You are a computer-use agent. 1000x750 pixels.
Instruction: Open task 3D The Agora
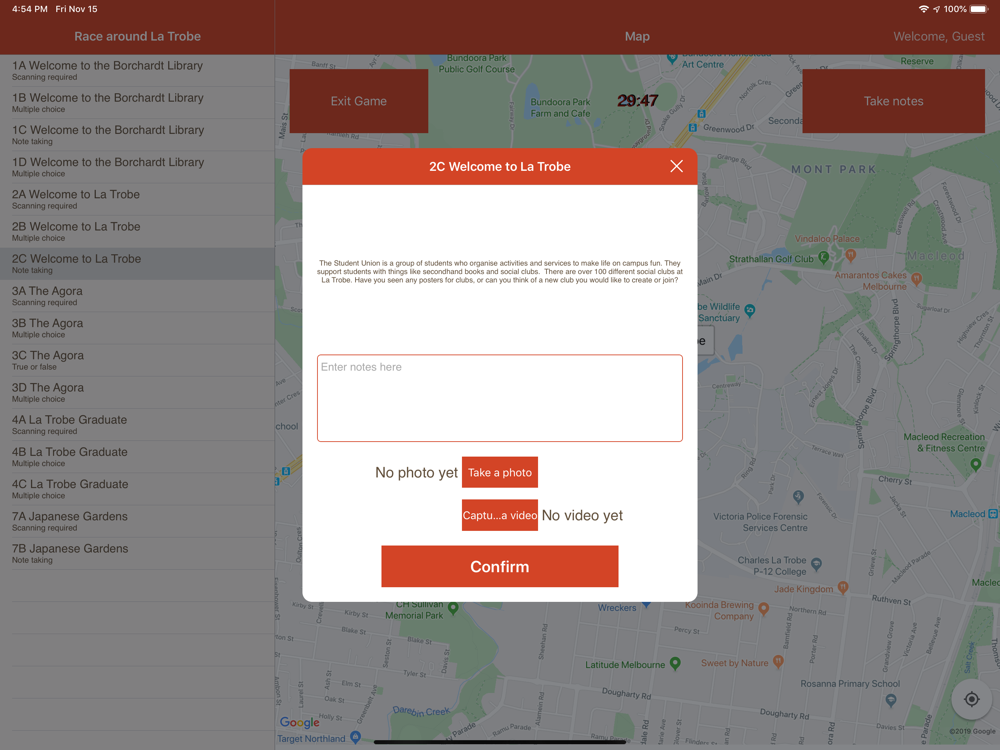[x=137, y=393]
